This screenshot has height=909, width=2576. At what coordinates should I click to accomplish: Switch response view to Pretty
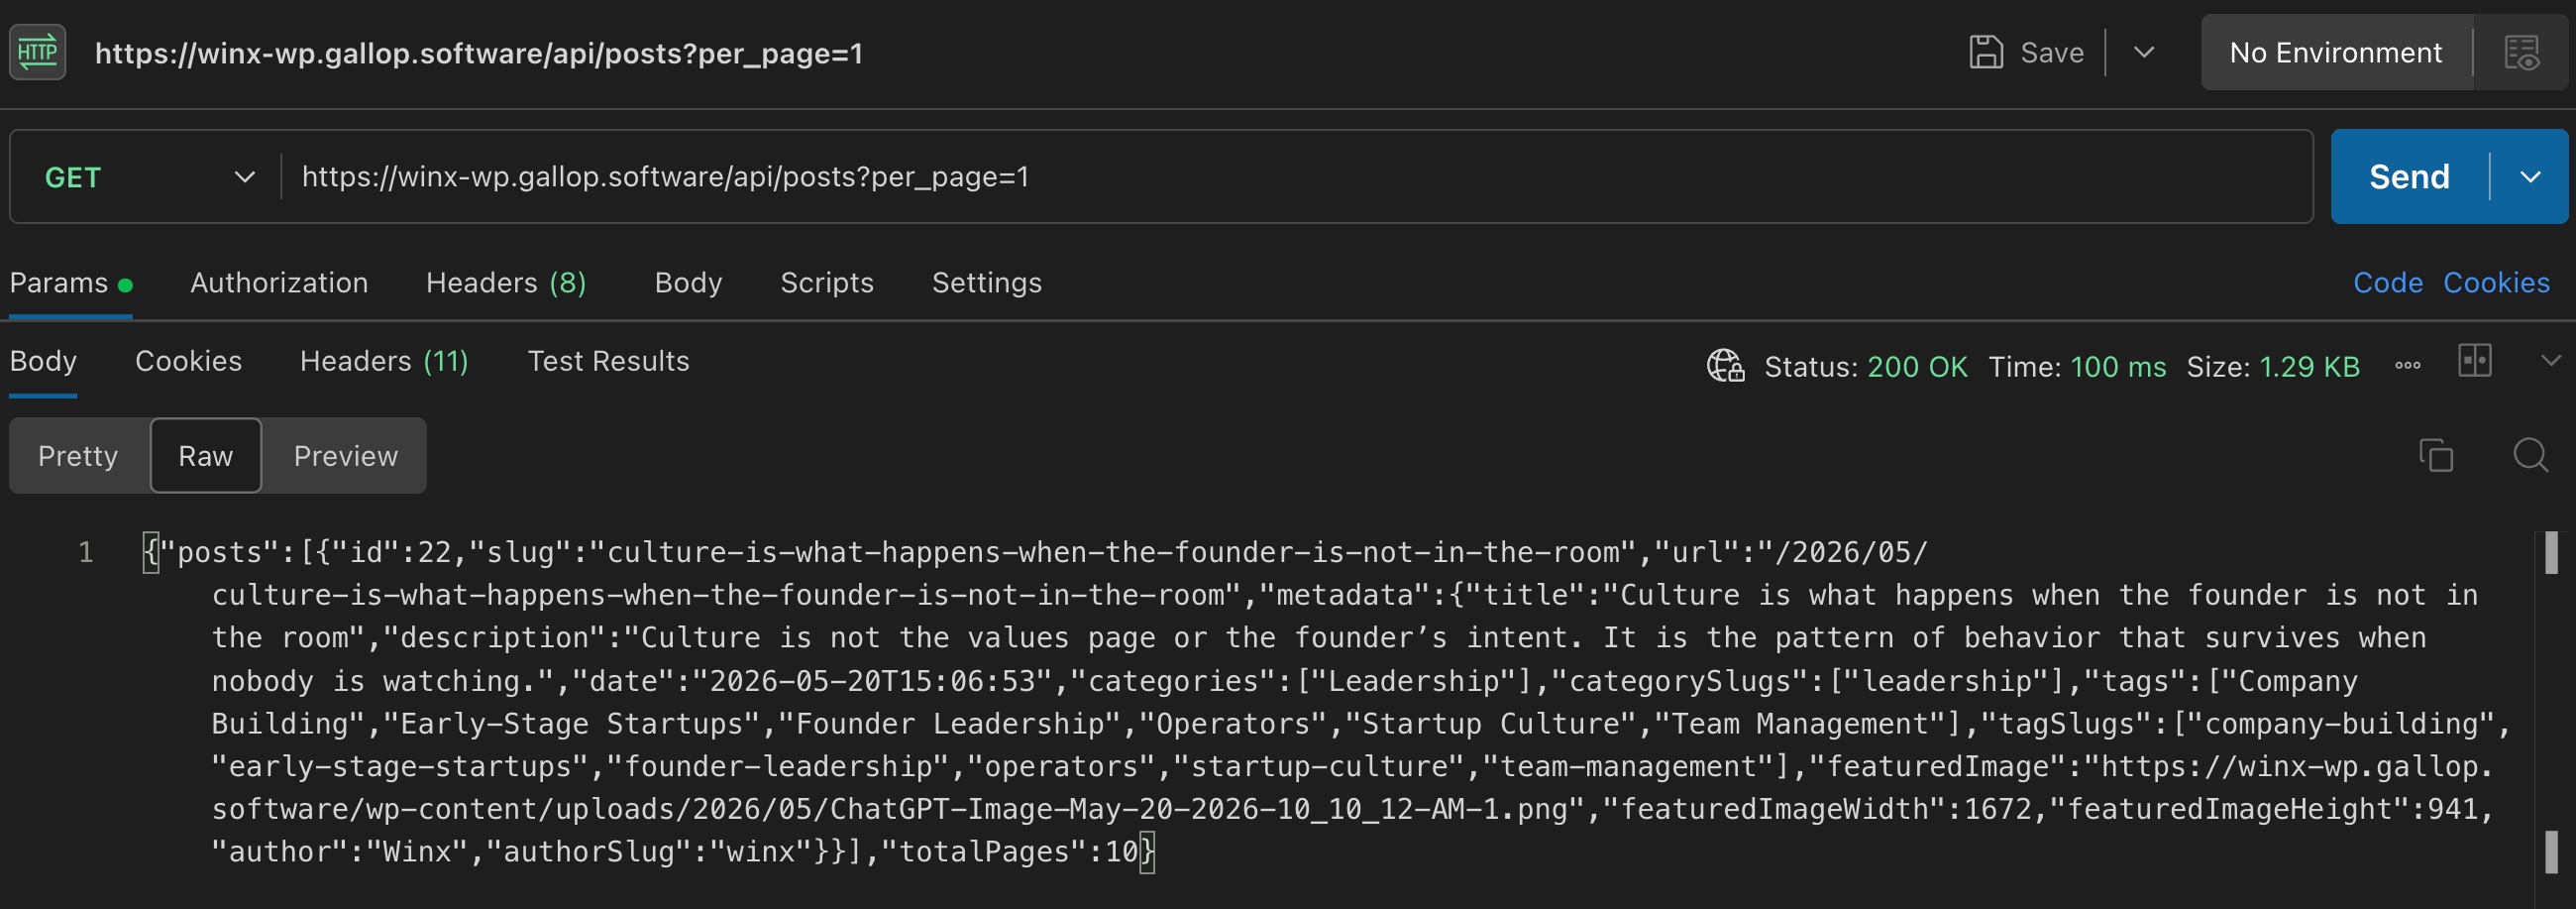(x=78, y=456)
